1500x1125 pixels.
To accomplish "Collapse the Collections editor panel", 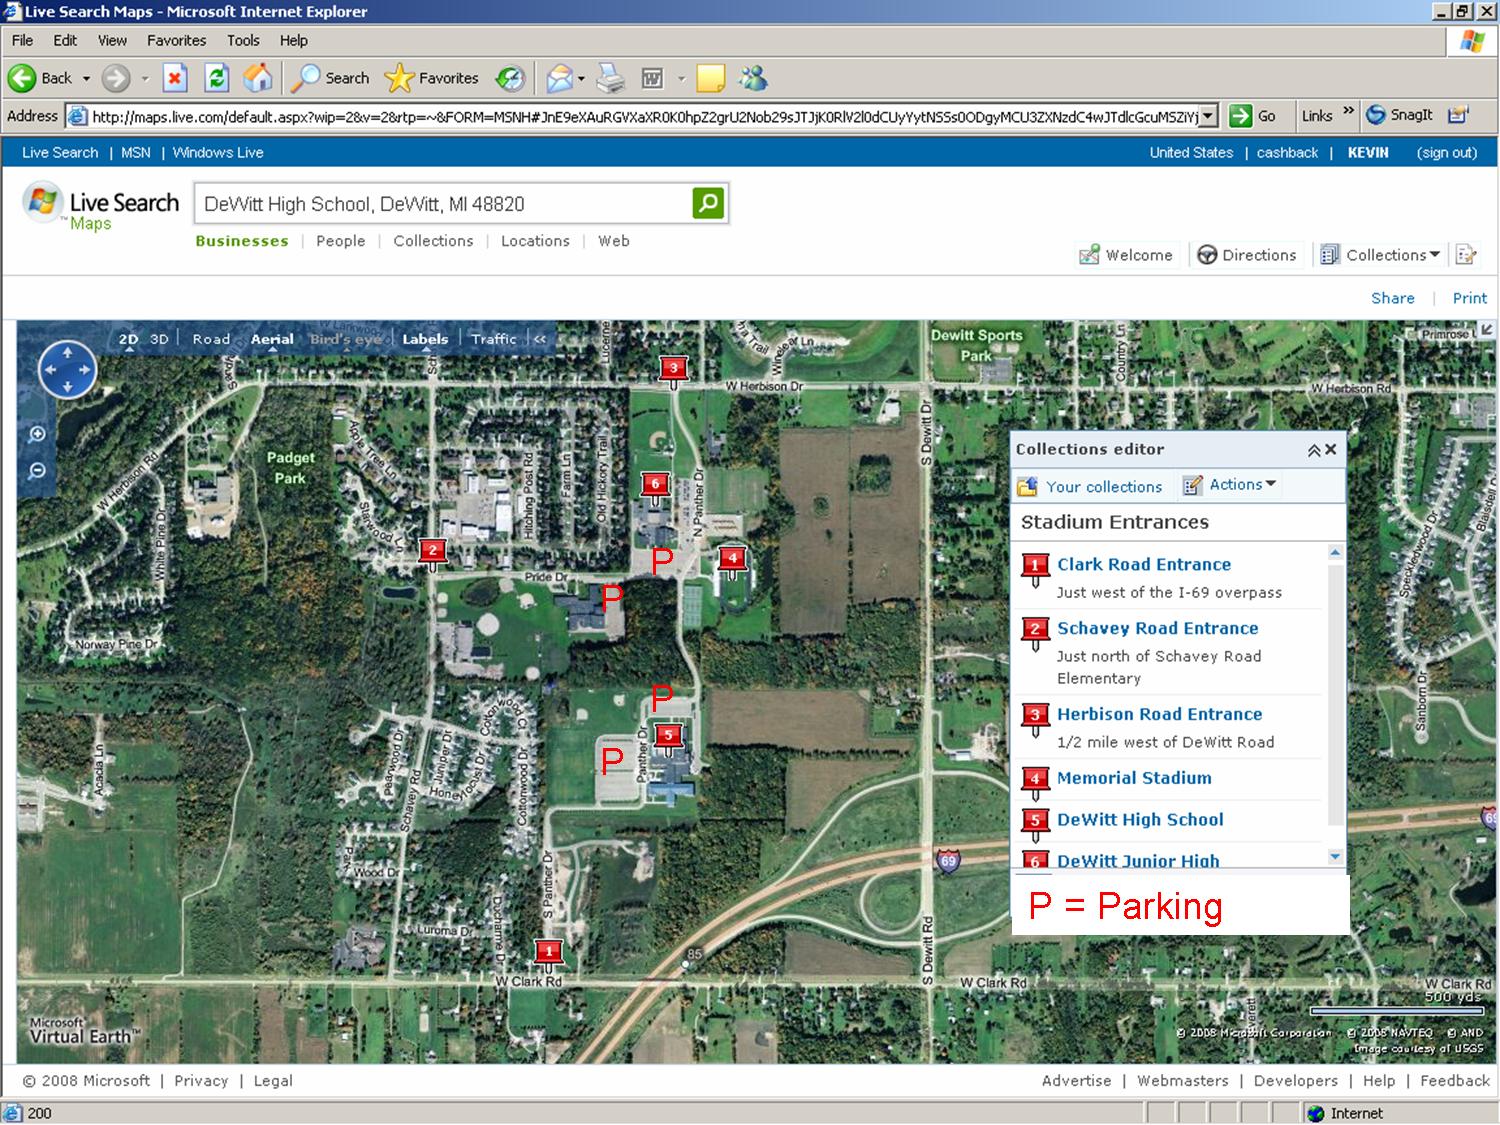I will click(x=1314, y=450).
